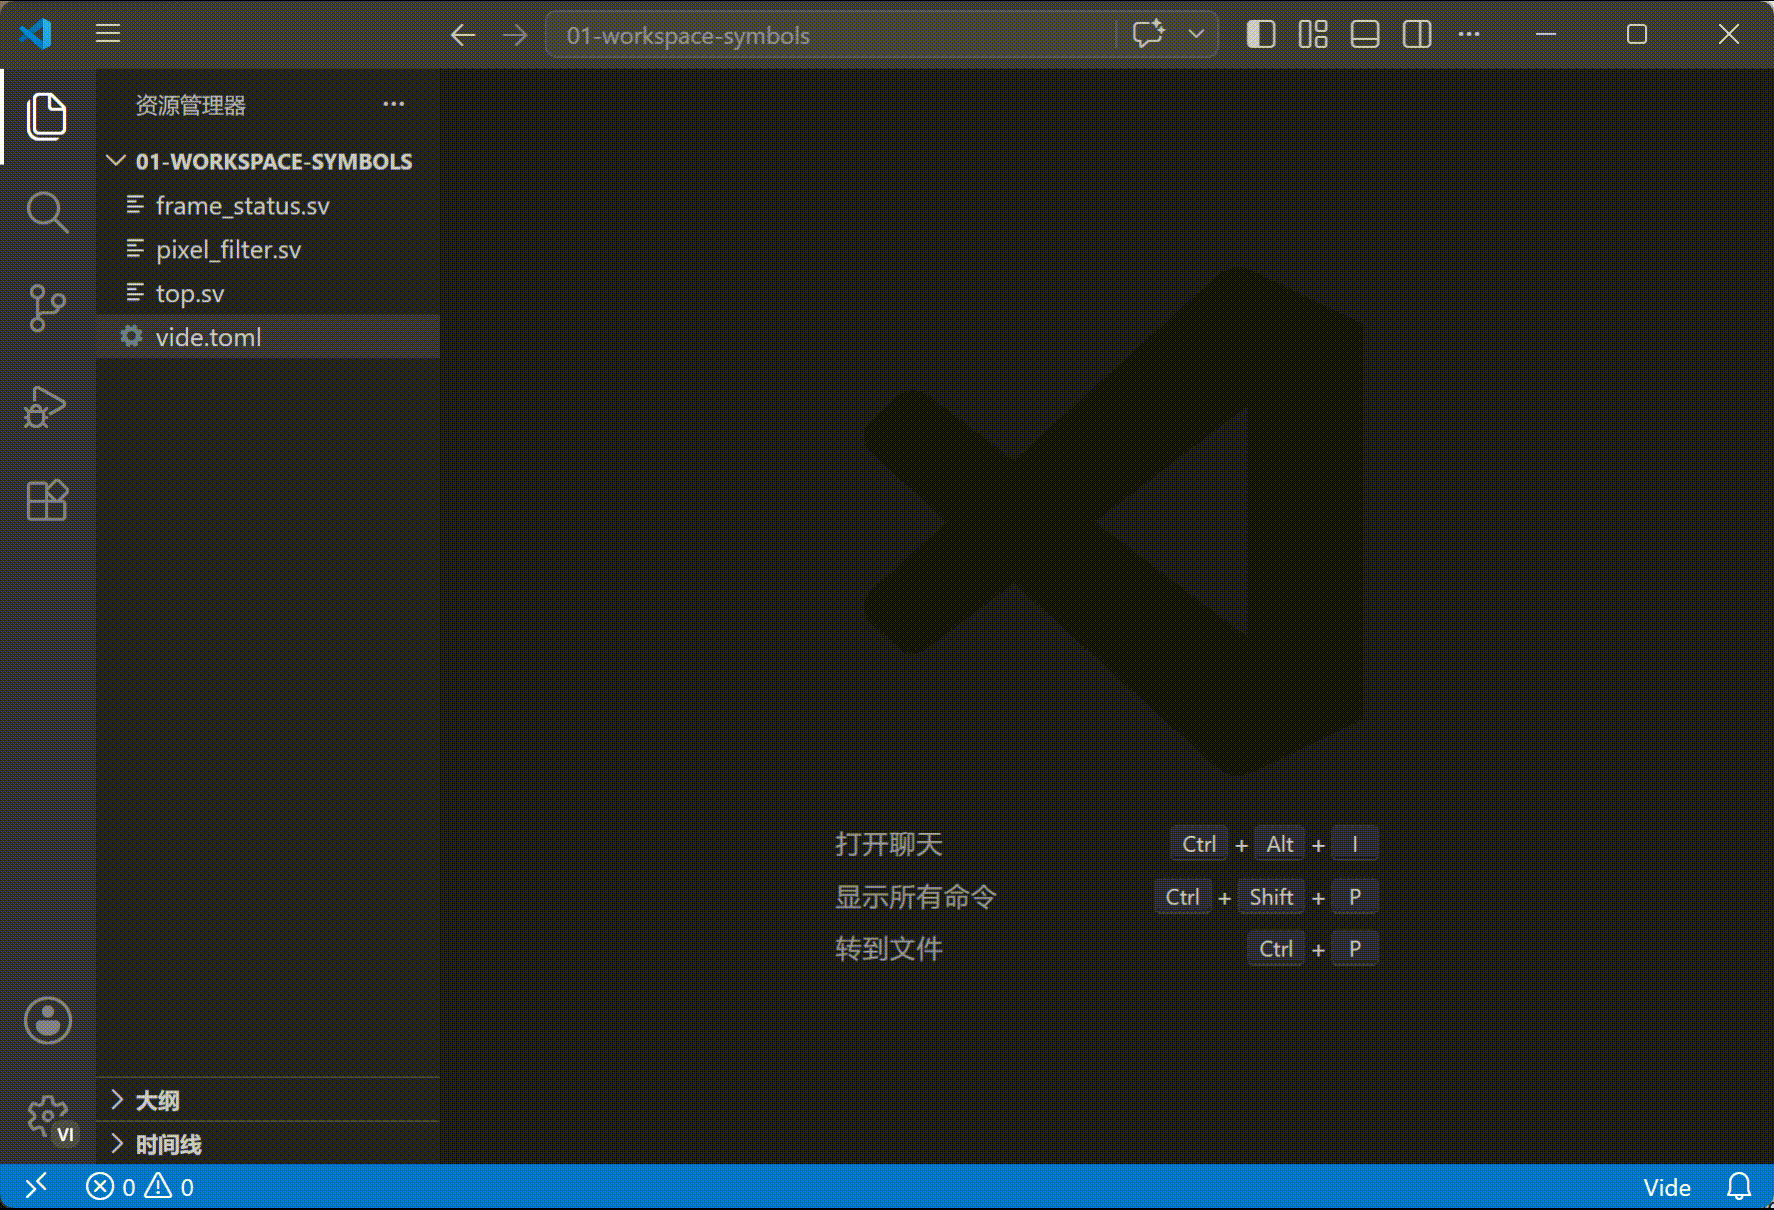Image resolution: width=1774 pixels, height=1210 pixels.
Task: Click the Vide status bar item
Action: (1667, 1187)
